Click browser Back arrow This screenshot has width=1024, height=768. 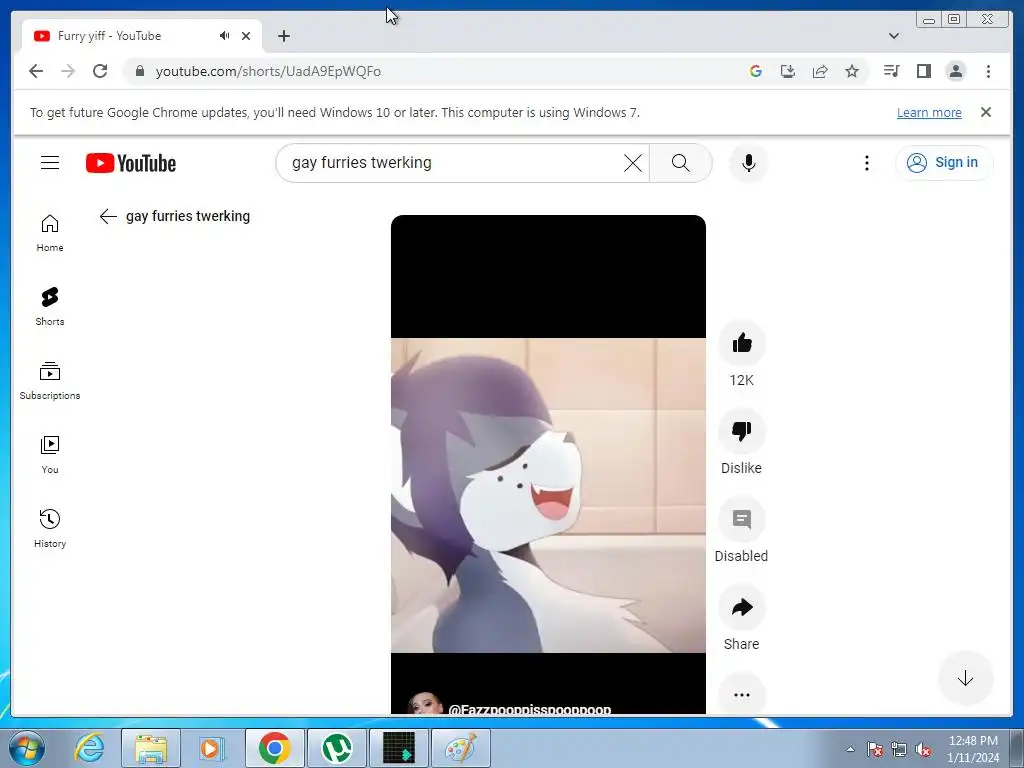pos(36,71)
